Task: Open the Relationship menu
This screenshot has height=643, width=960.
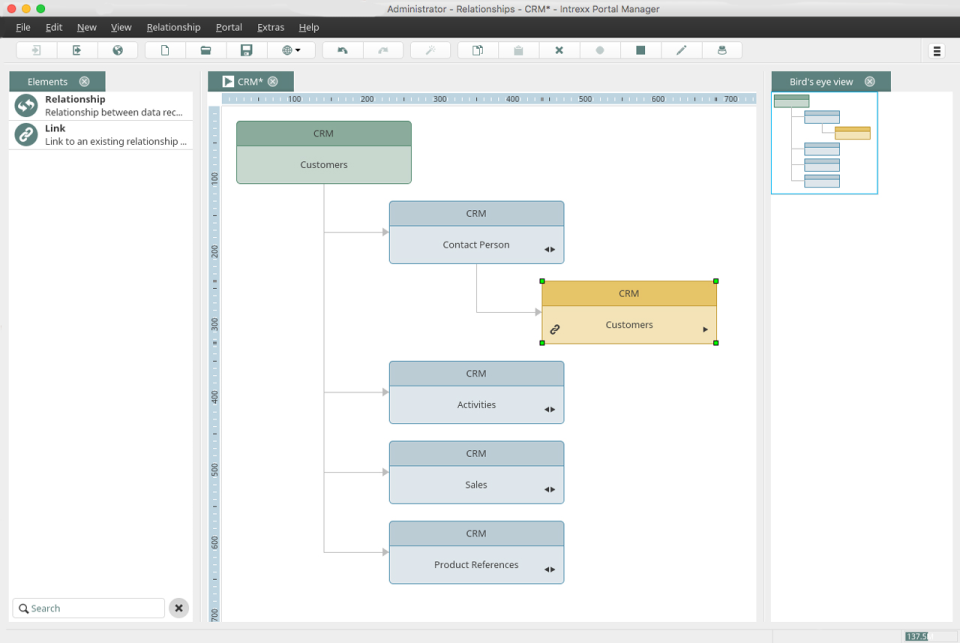Action: pos(173,27)
